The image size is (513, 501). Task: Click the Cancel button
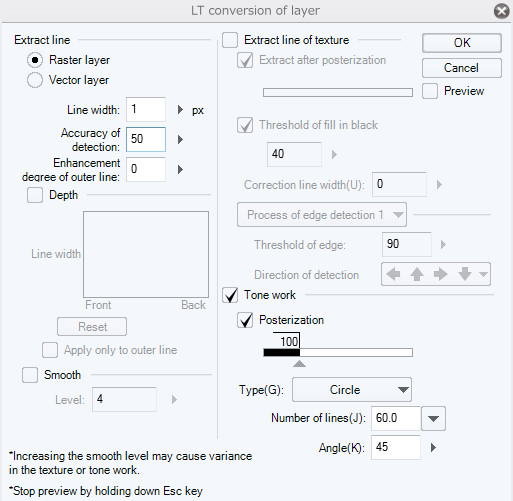(462, 68)
